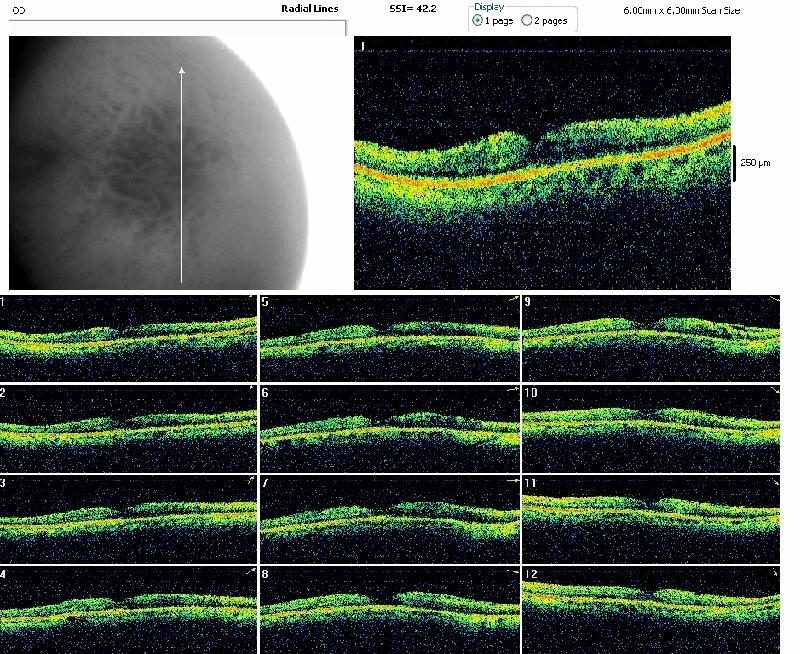This screenshot has height=654, width=800.
Task: Click orientation arrow icon on scan 10
Action: pyautogui.click(x=774, y=389)
